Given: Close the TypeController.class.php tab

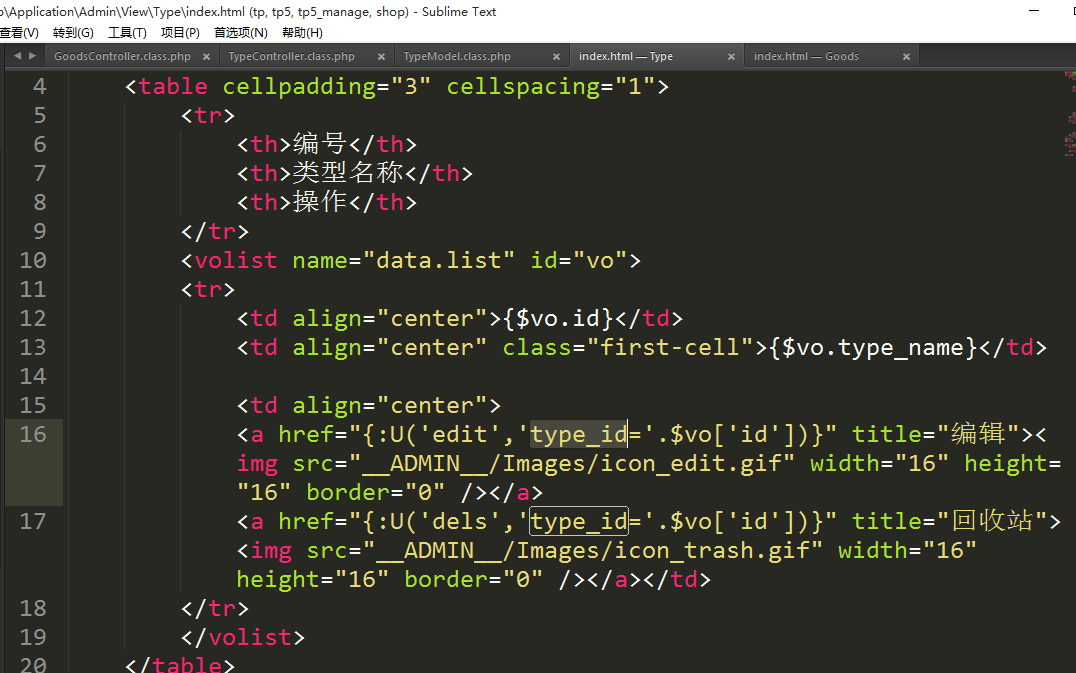Looking at the screenshot, I should [382, 57].
